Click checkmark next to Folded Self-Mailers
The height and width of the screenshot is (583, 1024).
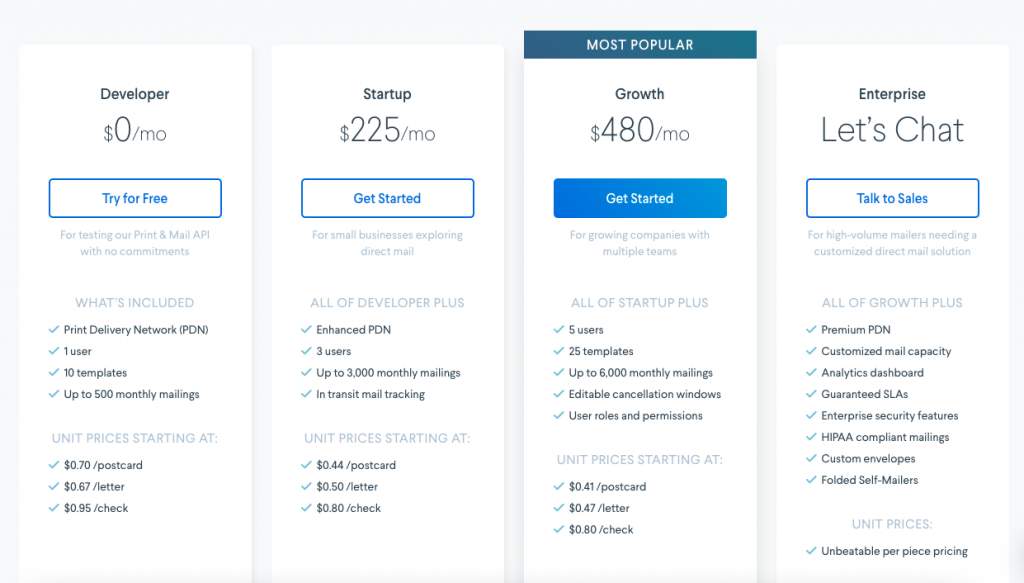[811, 480]
